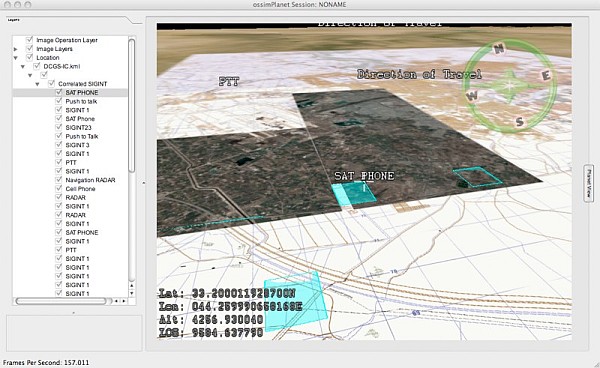The image size is (600, 368).
Task: Click the N marker on the compass
Action: point(499,49)
